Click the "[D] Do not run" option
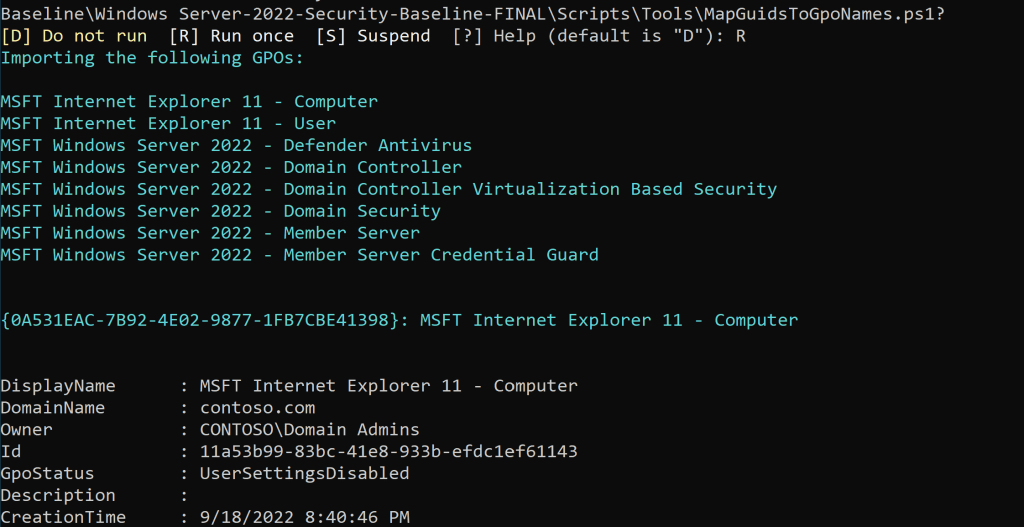1024x527 pixels. point(74,36)
